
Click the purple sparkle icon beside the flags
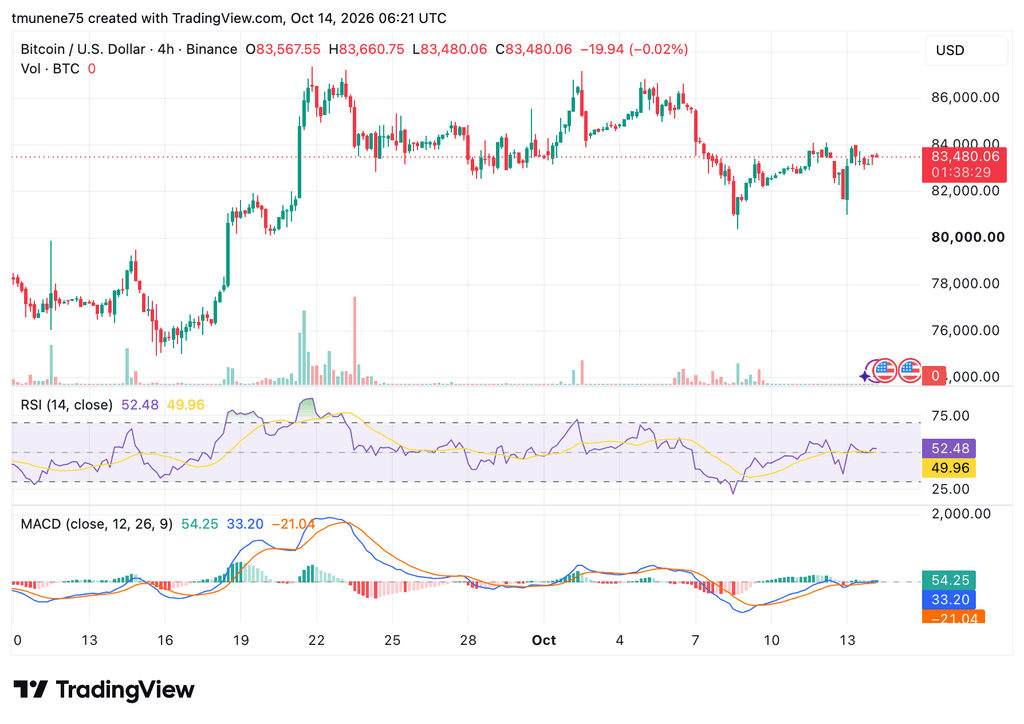865,376
